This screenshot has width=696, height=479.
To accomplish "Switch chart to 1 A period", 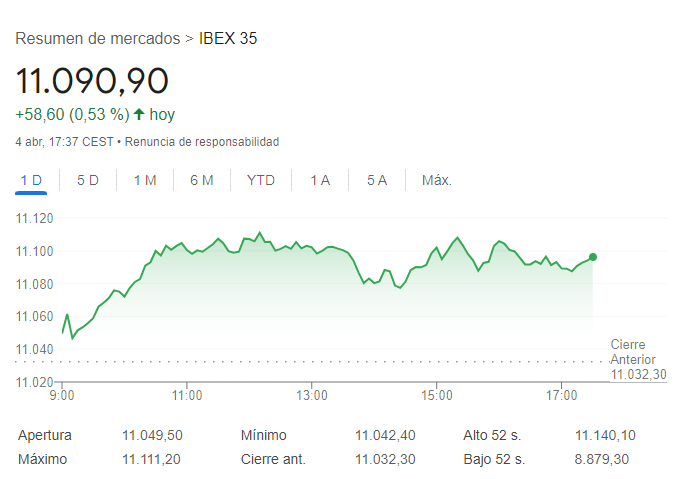I will pos(320,180).
